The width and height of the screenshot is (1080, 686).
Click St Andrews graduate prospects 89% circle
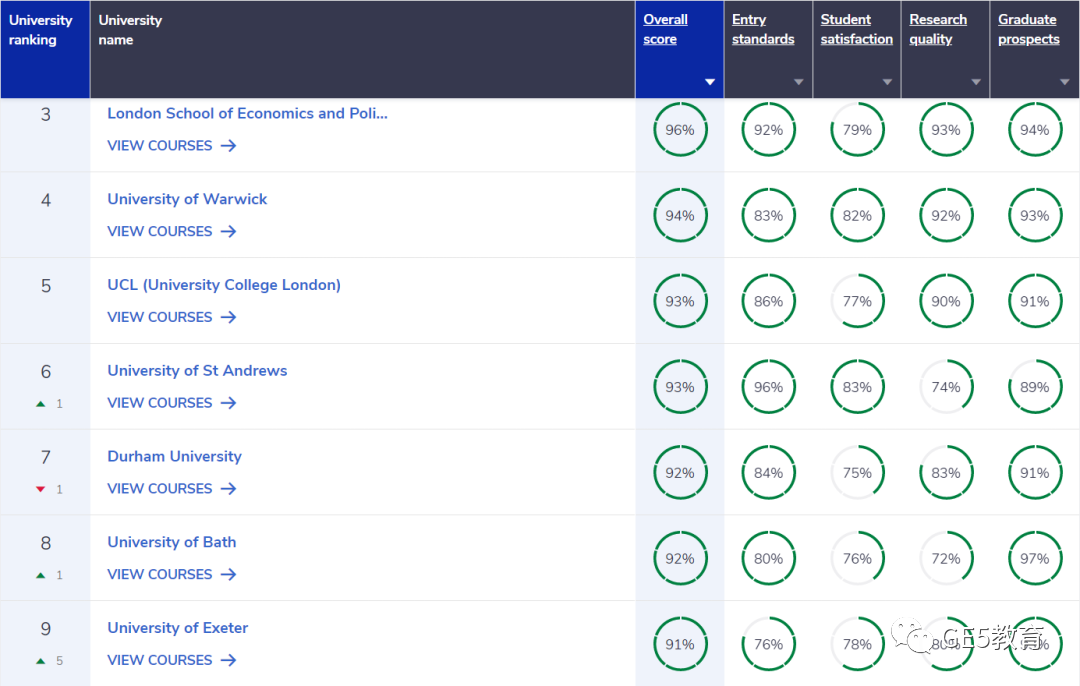pyautogui.click(x=1035, y=387)
